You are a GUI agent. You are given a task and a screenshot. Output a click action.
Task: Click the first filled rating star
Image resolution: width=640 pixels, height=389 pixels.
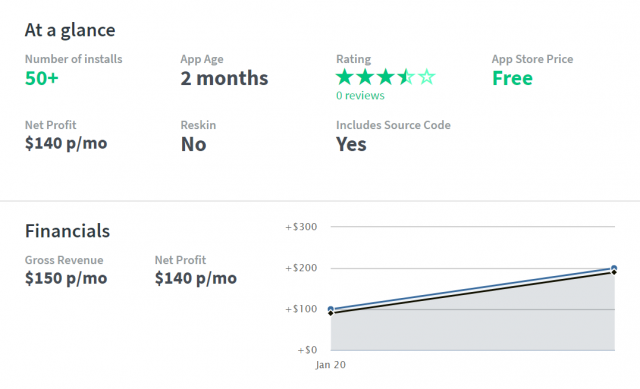pyautogui.click(x=344, y=77)
